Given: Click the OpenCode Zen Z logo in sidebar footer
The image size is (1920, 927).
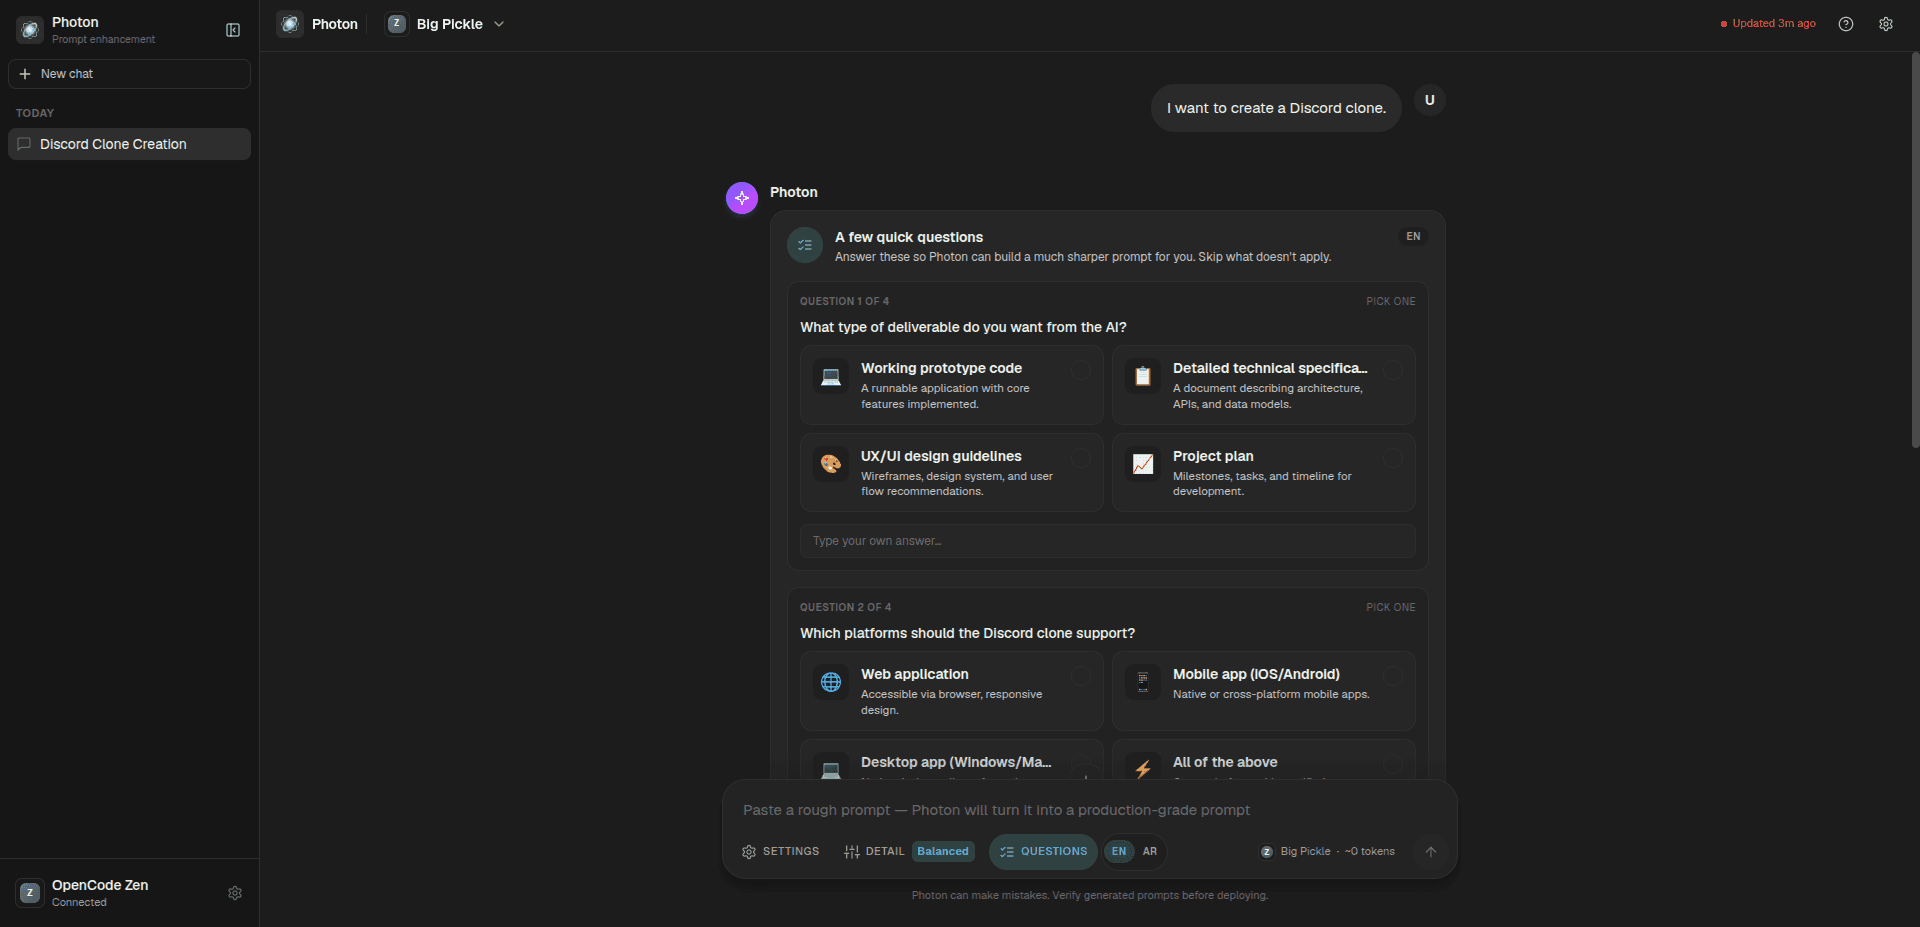Looking at the screenshot, I should point(30,893).
